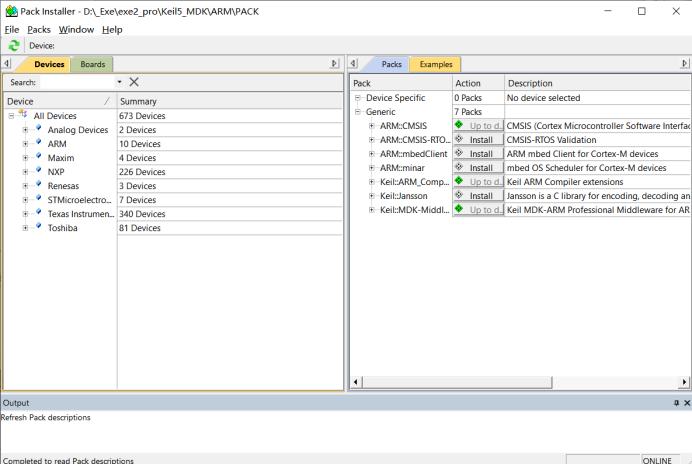Expand the Toshiba vendor node
This screenshot has width=692, height=465.
[x=26, y=228]
